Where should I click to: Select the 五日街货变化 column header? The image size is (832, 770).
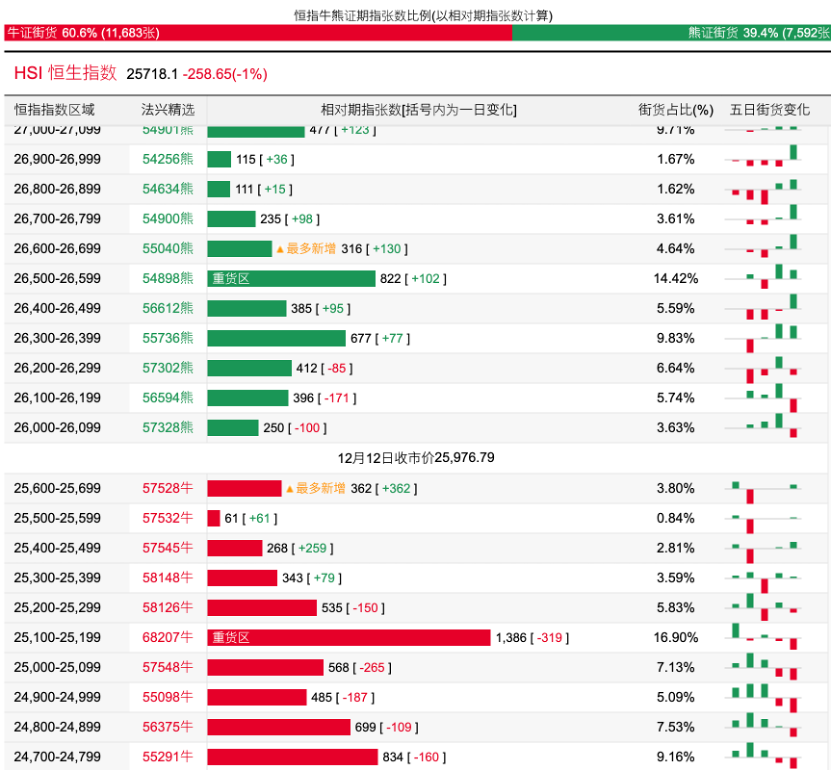click(x=770, y=110)
